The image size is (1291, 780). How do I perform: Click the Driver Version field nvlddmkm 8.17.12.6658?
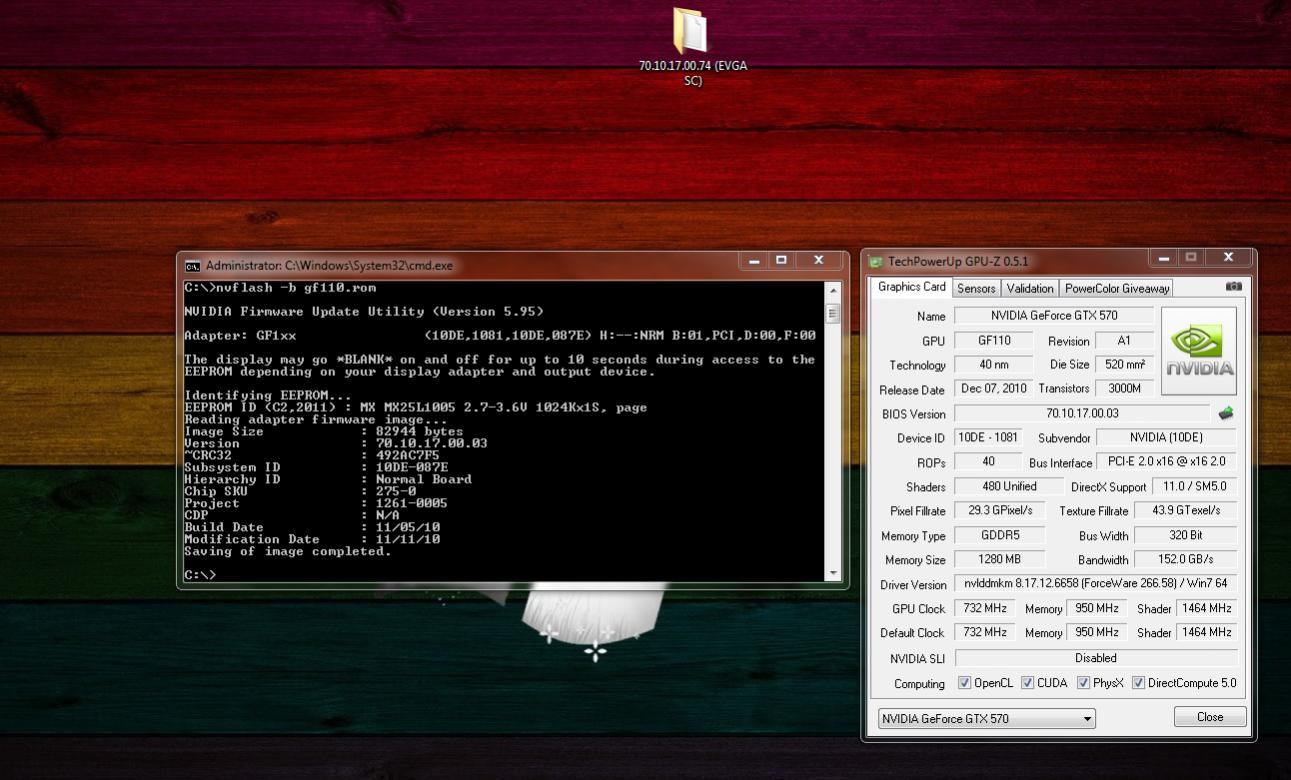[x=1096, y=584]
